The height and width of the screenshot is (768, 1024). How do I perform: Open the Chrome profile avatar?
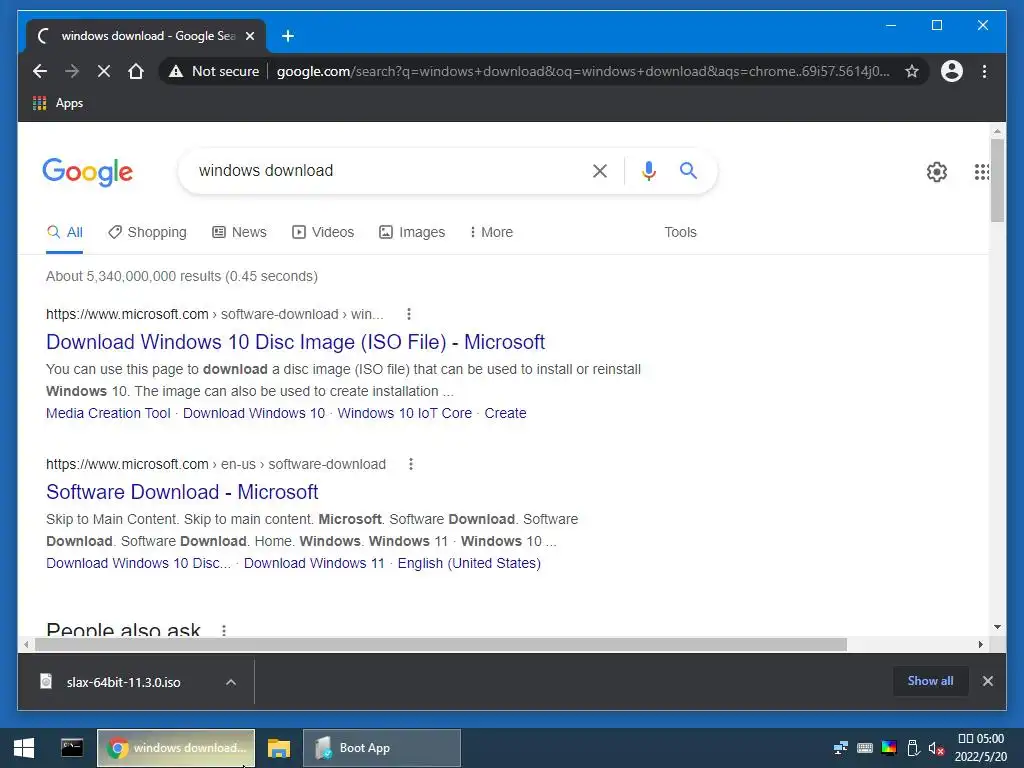point(952,71)
